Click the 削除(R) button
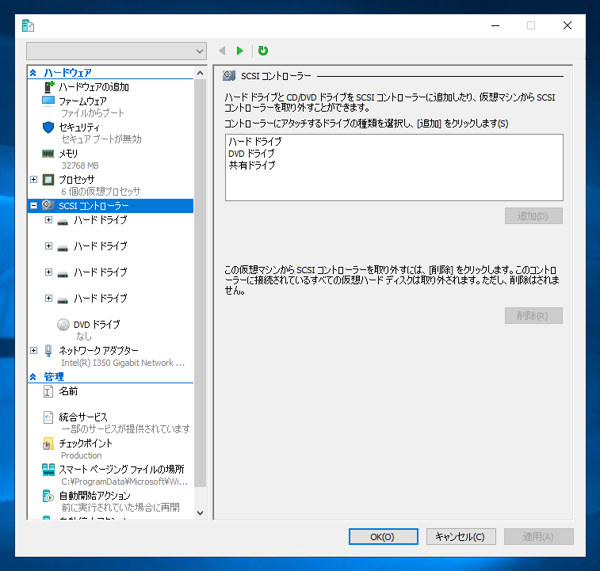 click(x=534, y=316)
